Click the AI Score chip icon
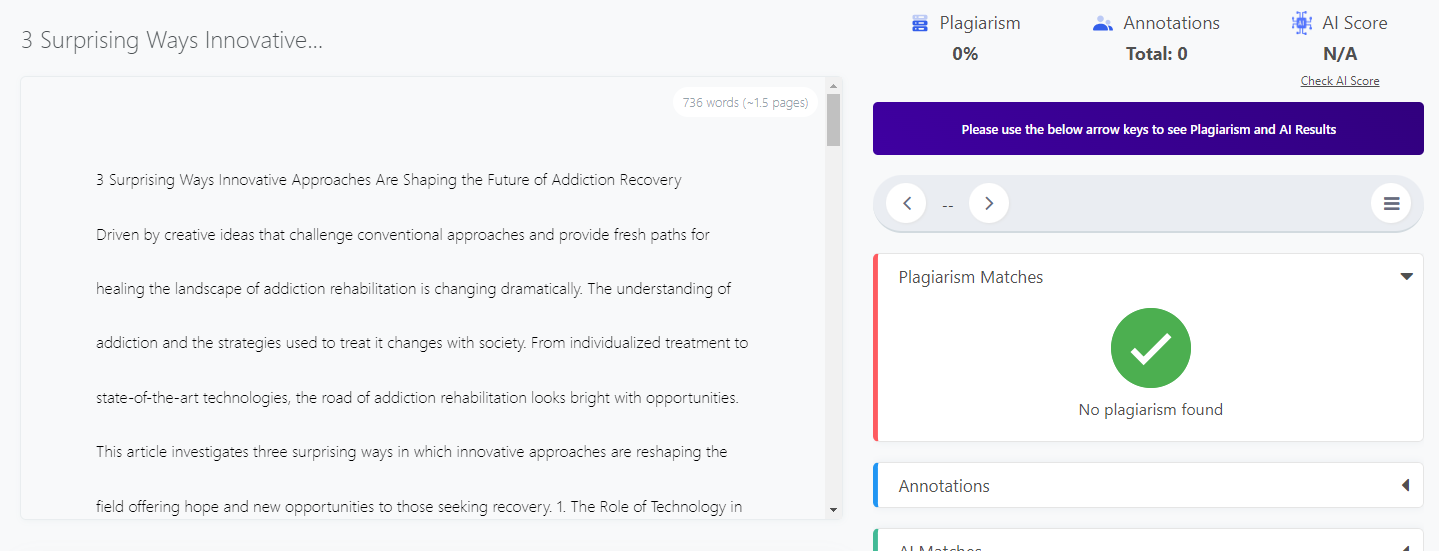1439x551 pixels. point(1301,23)
